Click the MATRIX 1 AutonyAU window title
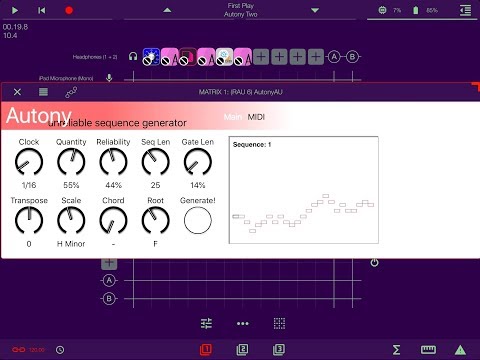Image resolution: width=480 pixels, height=360 pixels. click(240, 92)
